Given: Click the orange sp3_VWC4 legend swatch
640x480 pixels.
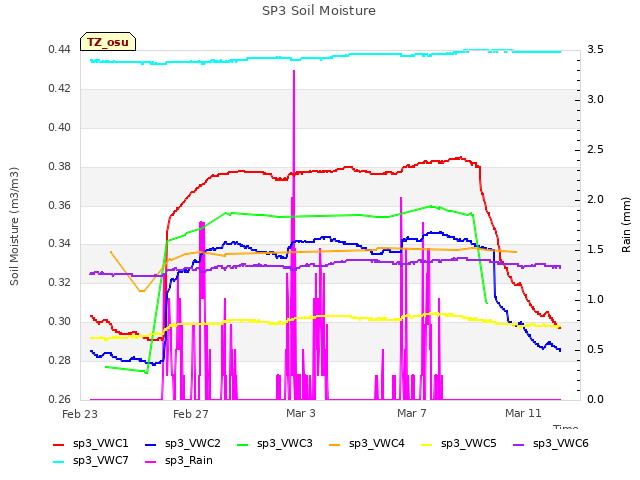Looking at the screenshot, I should coord(335,445).
